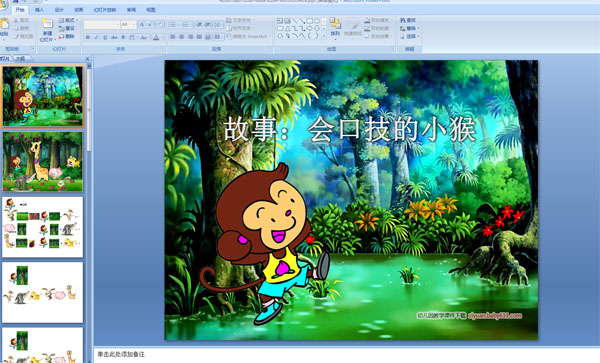The height and width of the screenshot is (363, 600).
Task: Decrease font size with small A icon
Action: 150,24
